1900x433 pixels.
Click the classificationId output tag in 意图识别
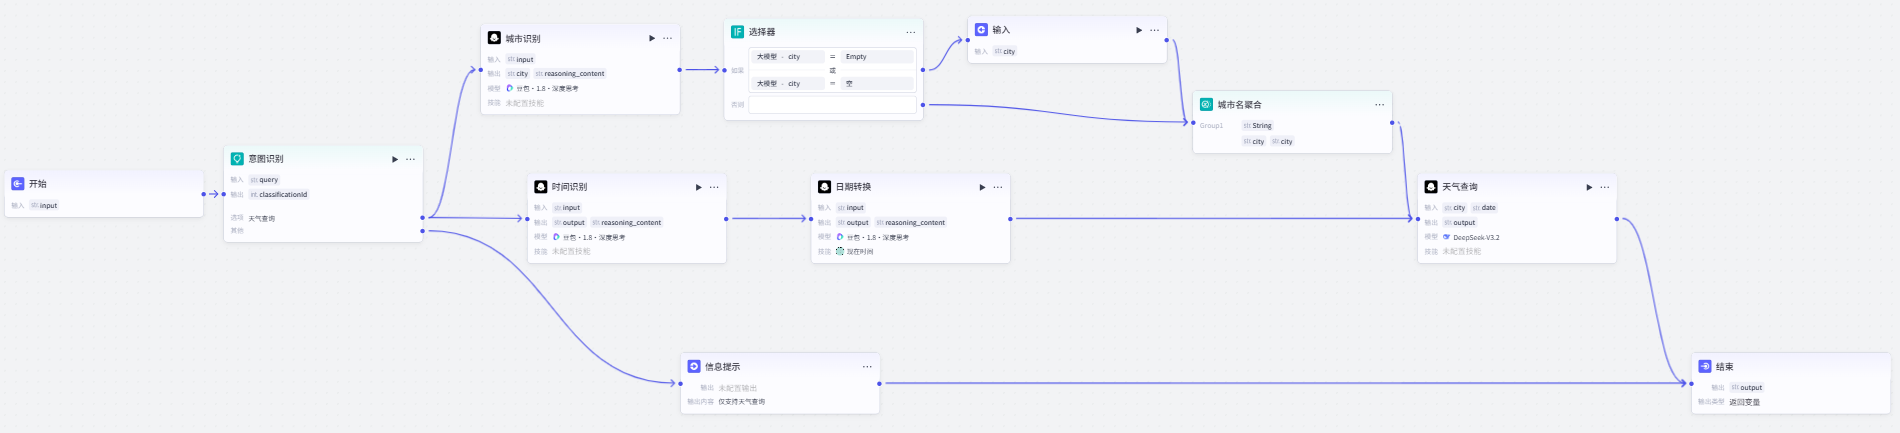click(279, 195)
